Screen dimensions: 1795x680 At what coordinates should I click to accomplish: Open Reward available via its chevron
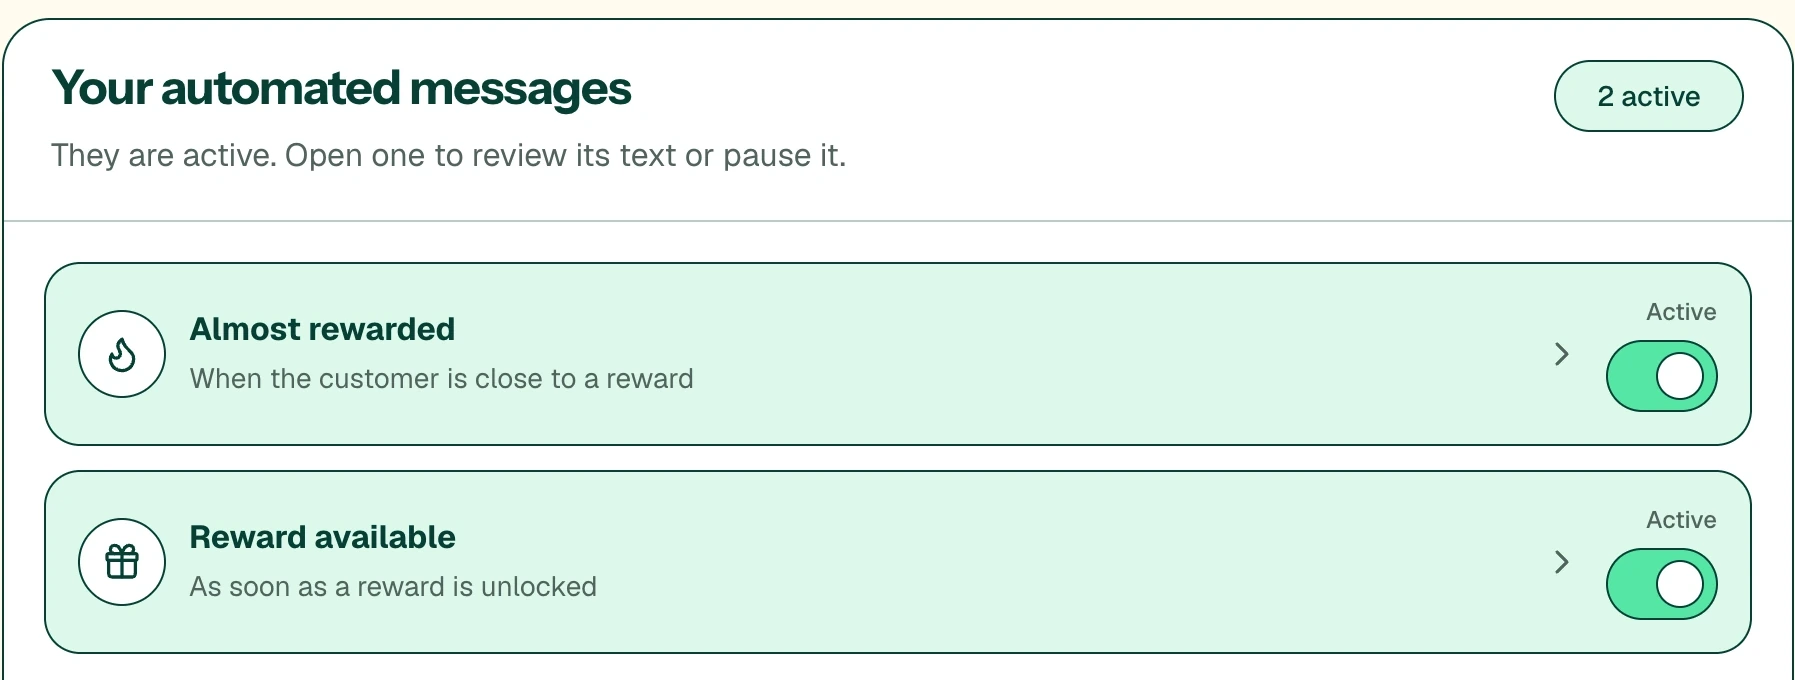[x=1562, y=562]
